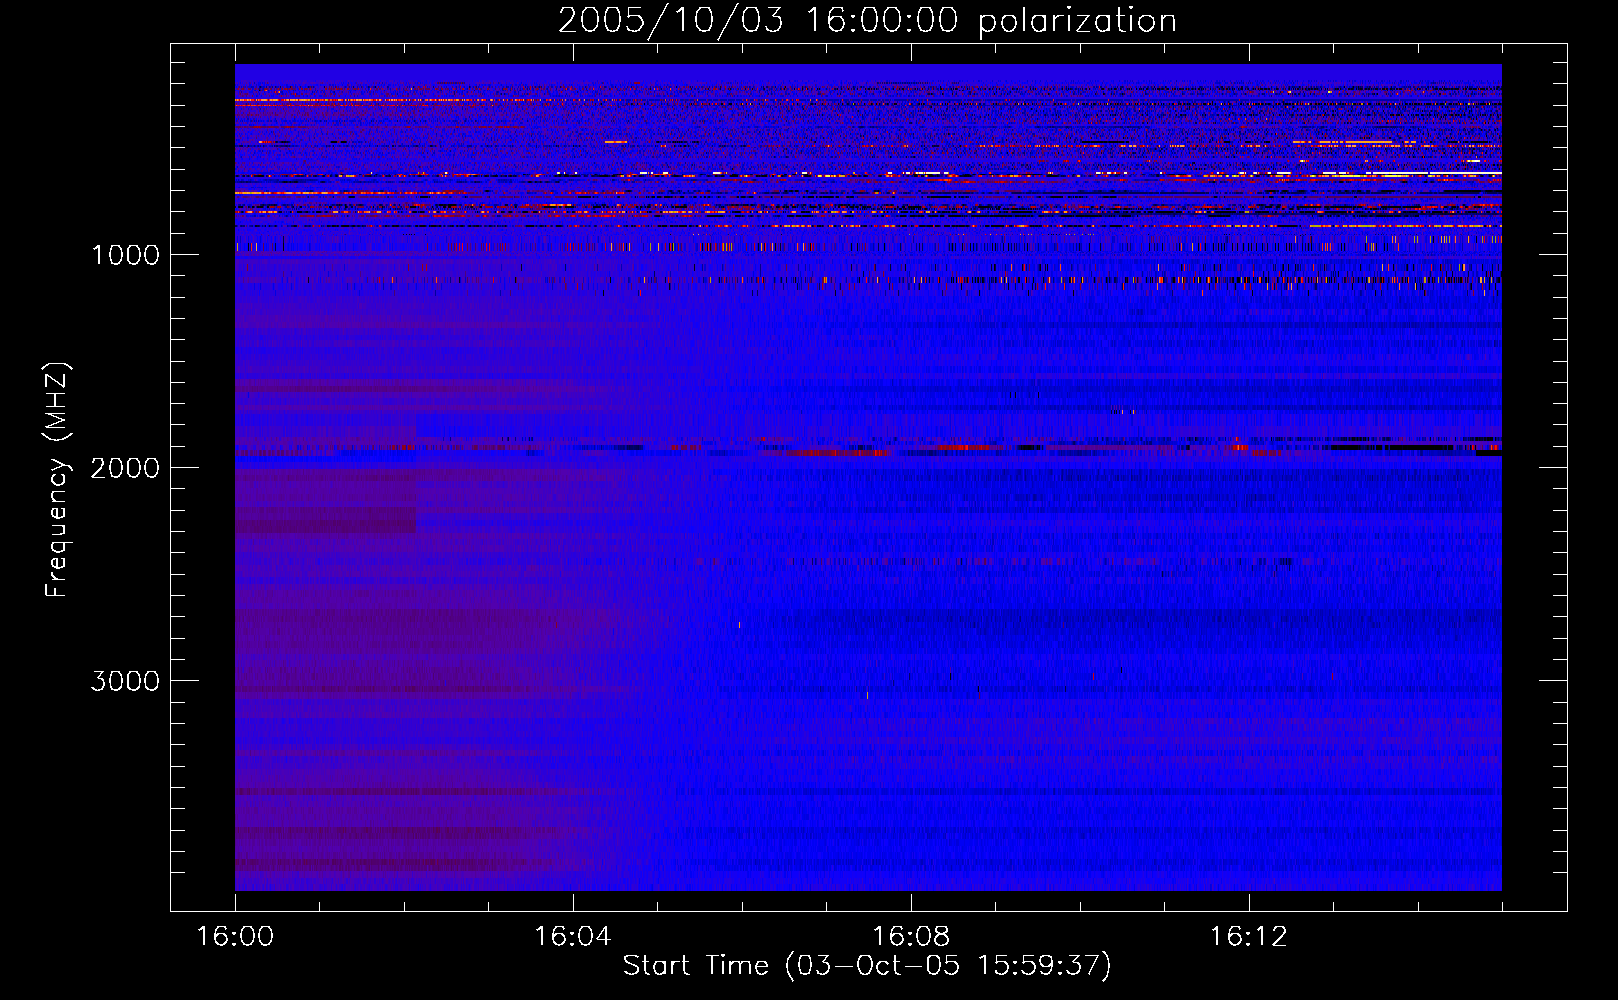
Task: Click the plot title '2005/10/03 16:00:00 polarization'
Action: coord(867,21)
